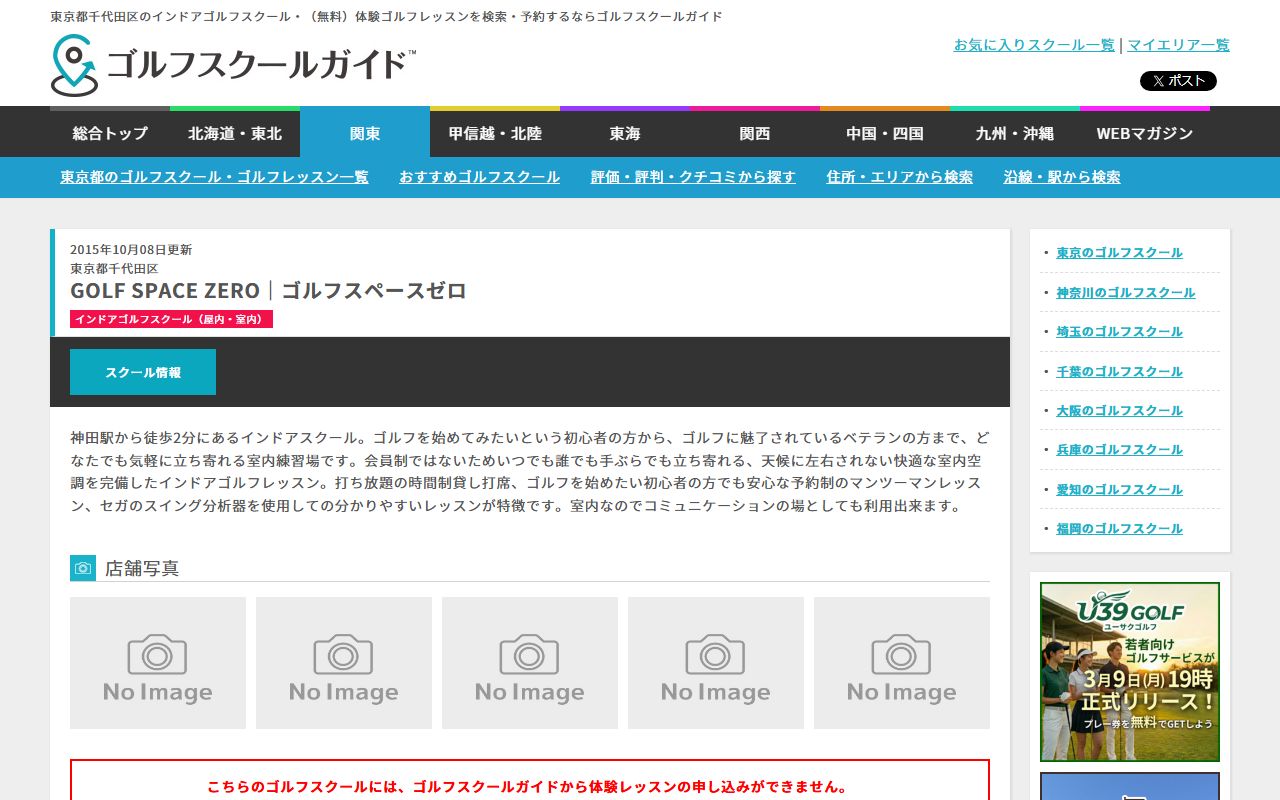Viewport: 1280px width, 800px height.
Task: Click the X ポスト share button
Action: pos(1178,81)
